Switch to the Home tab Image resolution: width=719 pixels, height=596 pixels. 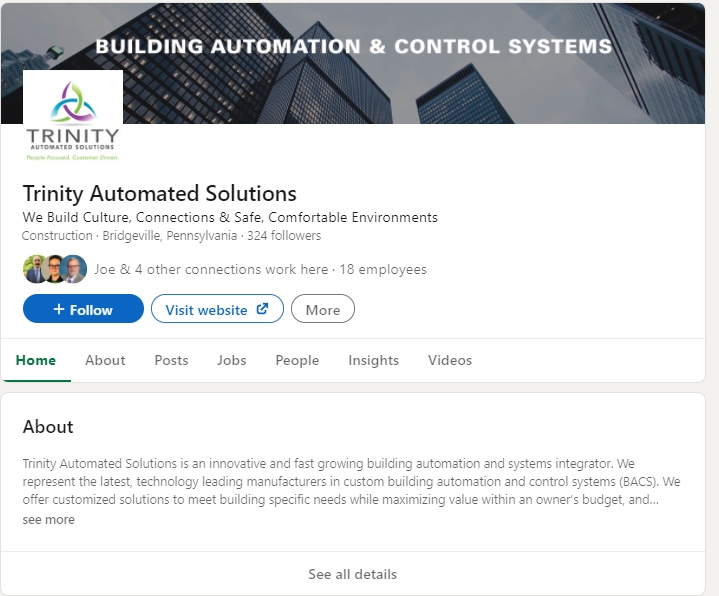tap(36, 360)
